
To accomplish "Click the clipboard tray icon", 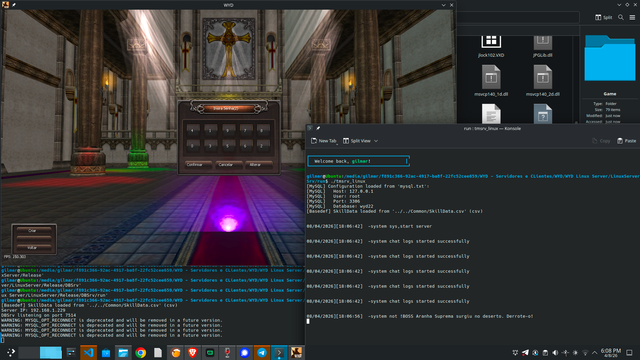I will coord(545,353).
